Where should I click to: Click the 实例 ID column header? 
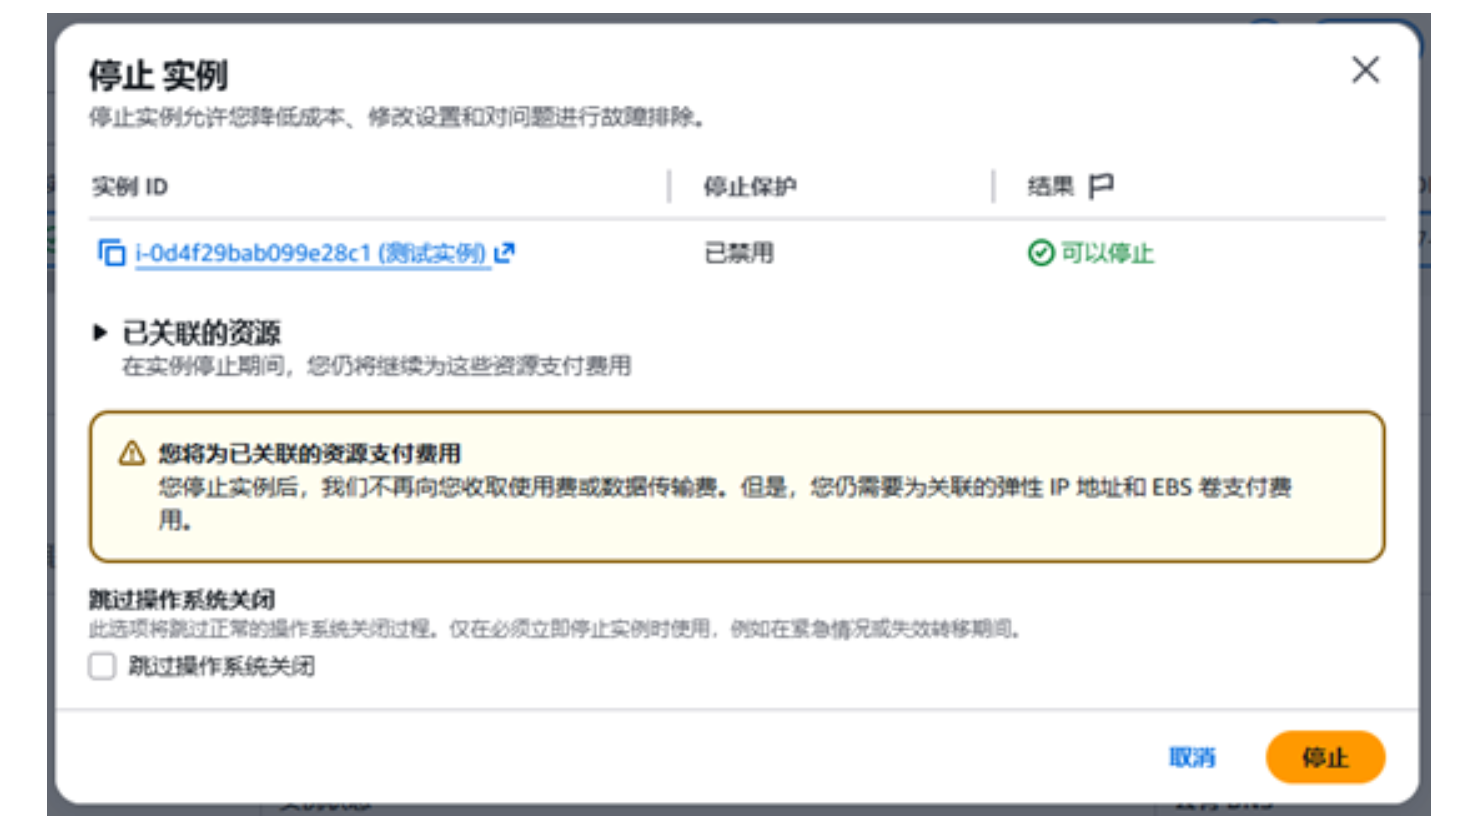130,187
